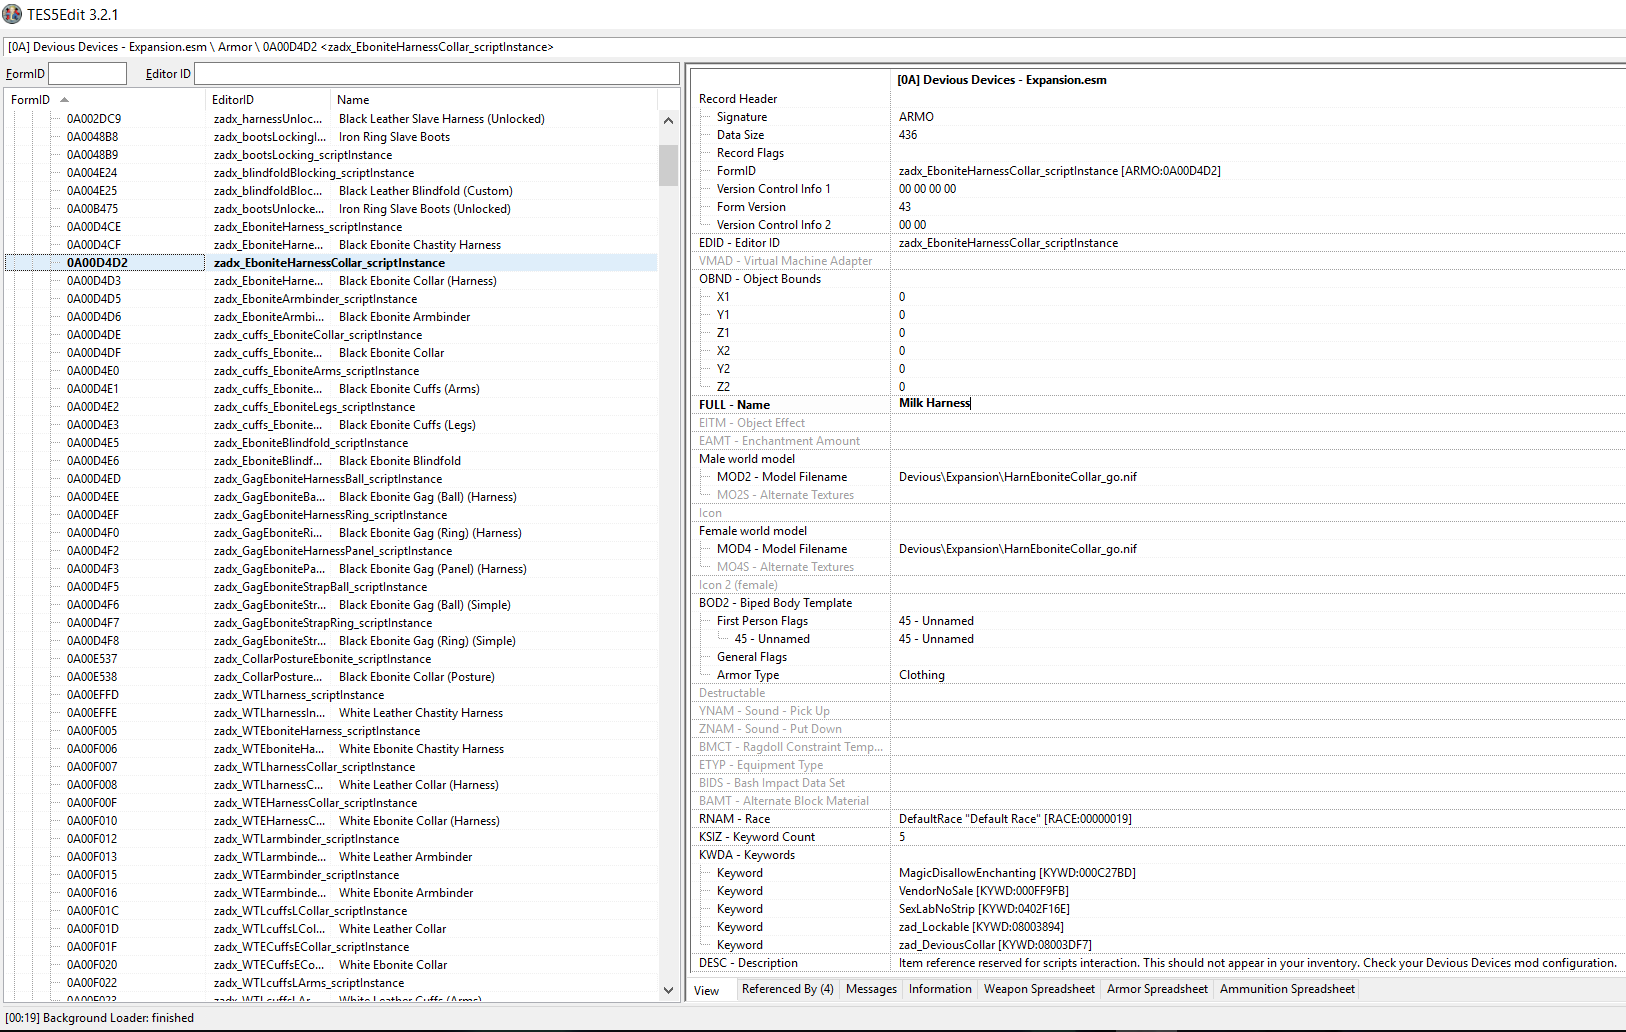The width and height of the screenshot is (1626, 1032).
Task: Switch to the View tab
Action: [707, 990]
